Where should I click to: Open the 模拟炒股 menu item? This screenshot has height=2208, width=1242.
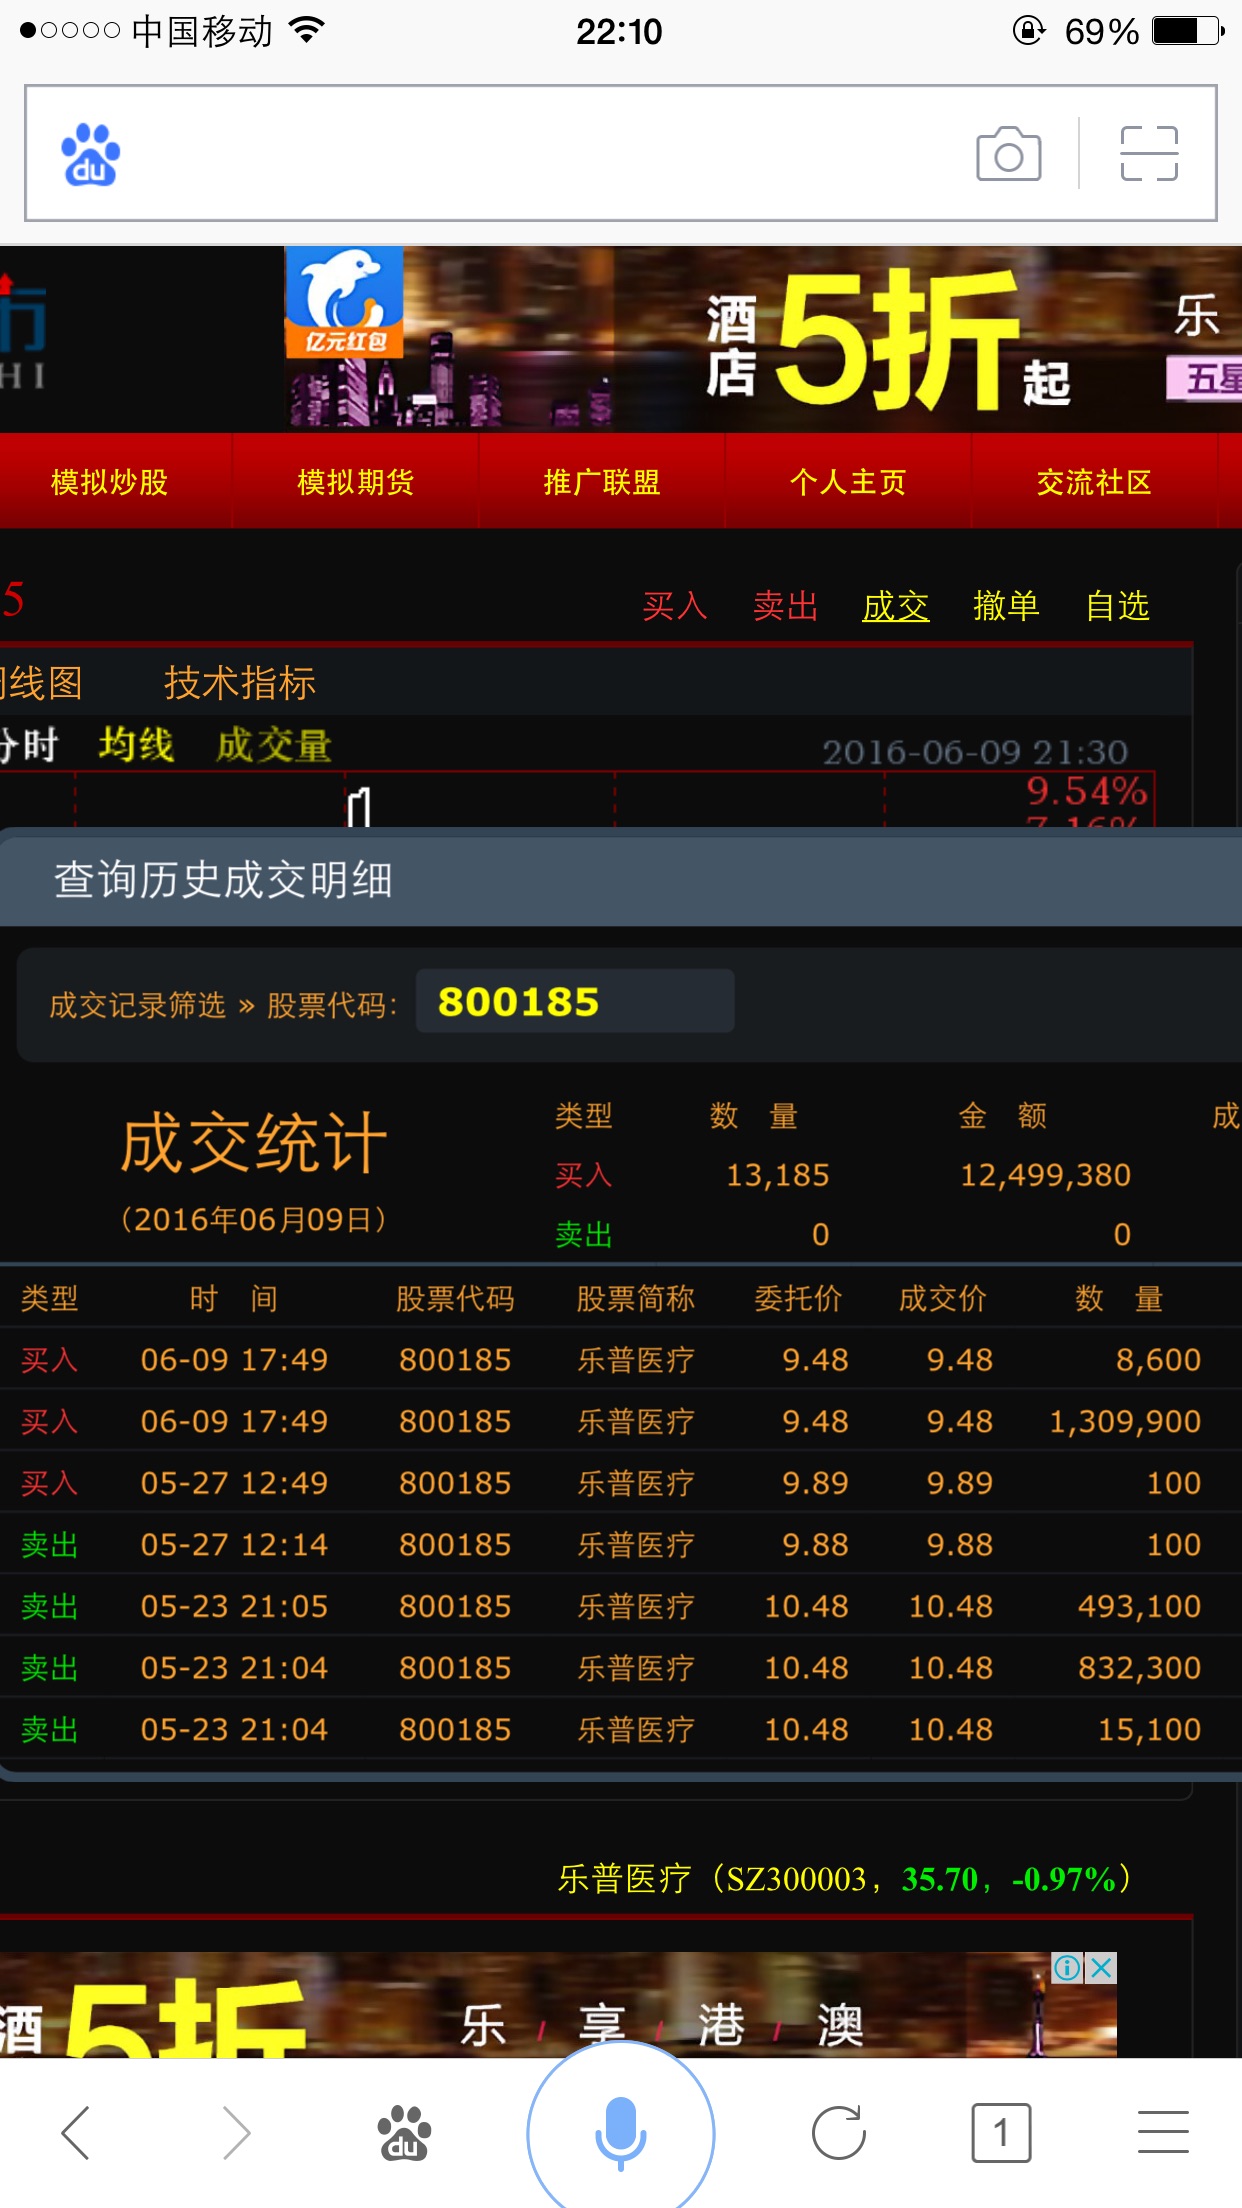tap(109, 482)
